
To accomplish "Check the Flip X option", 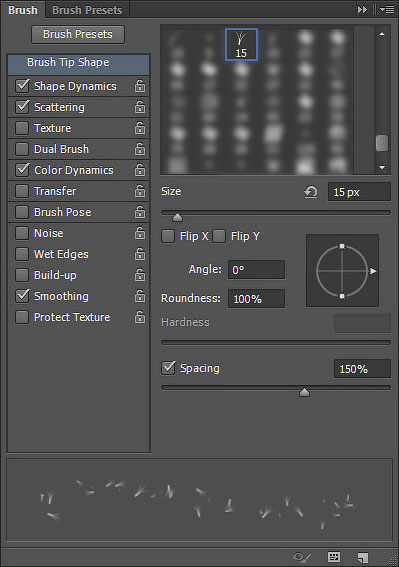I will [x=168, y=236].
